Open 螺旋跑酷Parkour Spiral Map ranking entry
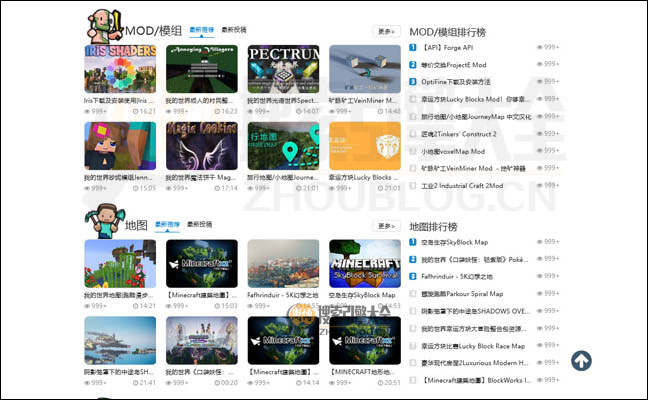This screenshot has height=400, width=648. tap(462, 294)
